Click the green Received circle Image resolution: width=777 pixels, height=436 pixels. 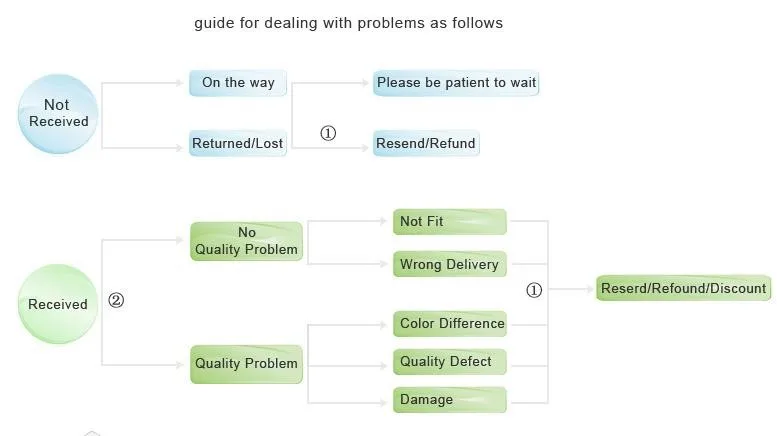pyautogui.click(x=58, y=304)
